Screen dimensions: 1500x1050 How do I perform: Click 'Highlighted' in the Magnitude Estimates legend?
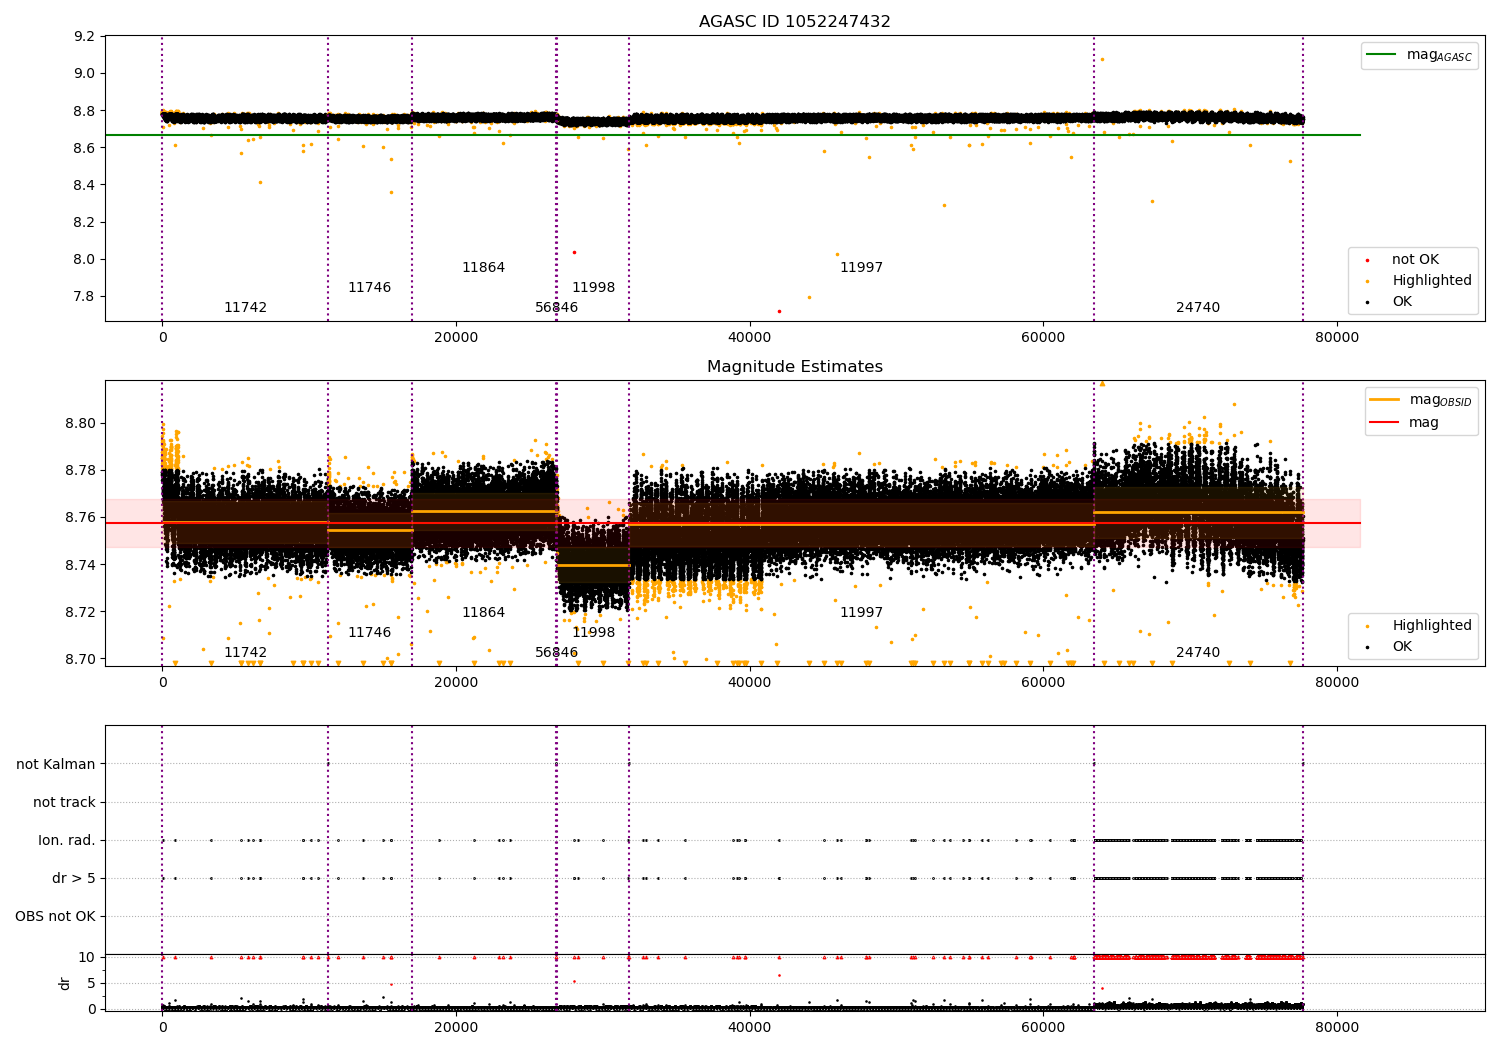[x=1419, y=625]
